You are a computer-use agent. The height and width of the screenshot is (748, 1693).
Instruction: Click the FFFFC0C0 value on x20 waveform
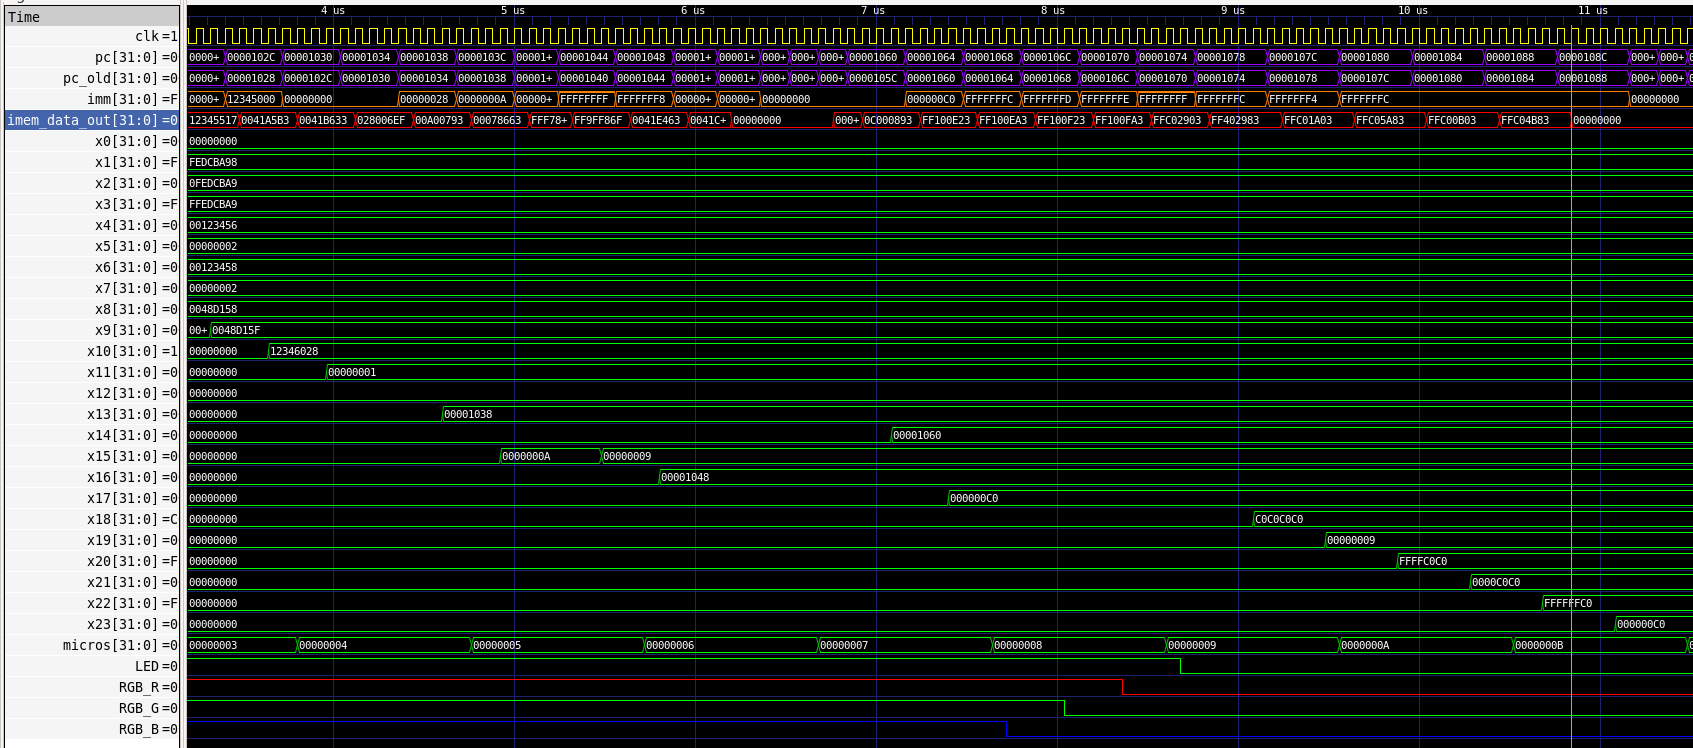(1422, 561)
